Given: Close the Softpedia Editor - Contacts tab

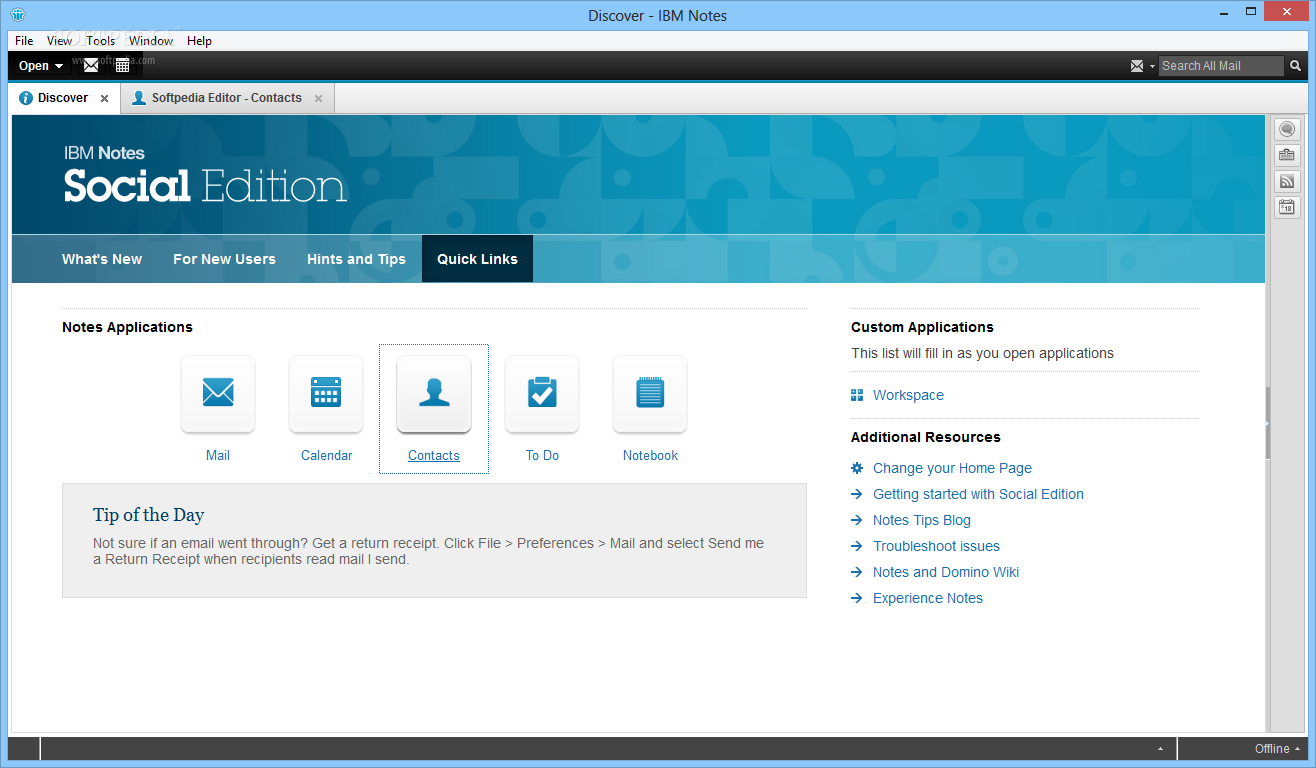Looking at the screenshot, I should tap(319, 99).
